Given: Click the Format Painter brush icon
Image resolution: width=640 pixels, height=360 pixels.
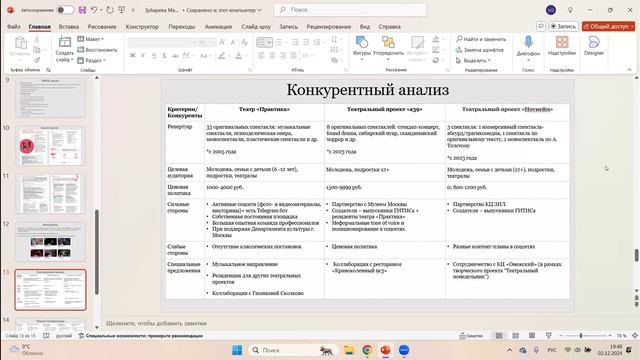Looking at the screenshot, I should (x=37, y=60).
